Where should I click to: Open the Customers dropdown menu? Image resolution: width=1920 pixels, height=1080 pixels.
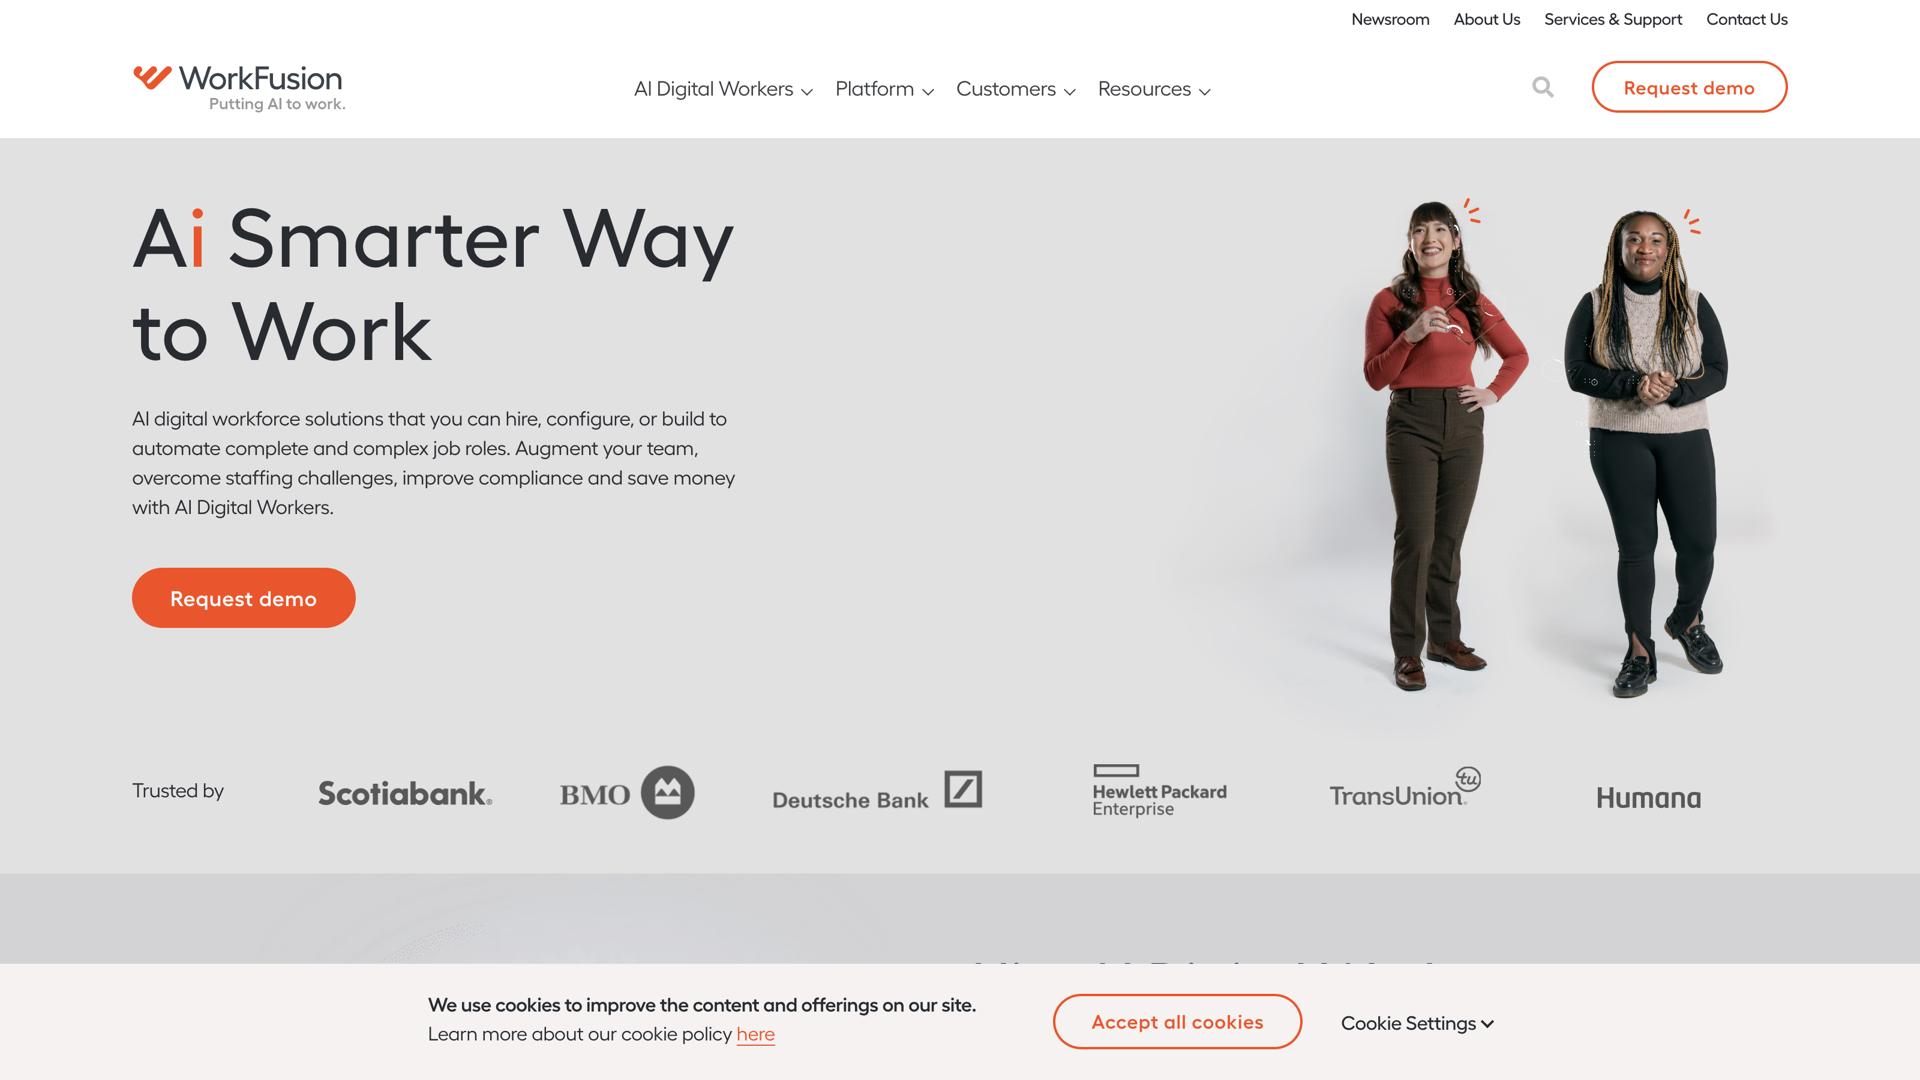point(1015,89)
